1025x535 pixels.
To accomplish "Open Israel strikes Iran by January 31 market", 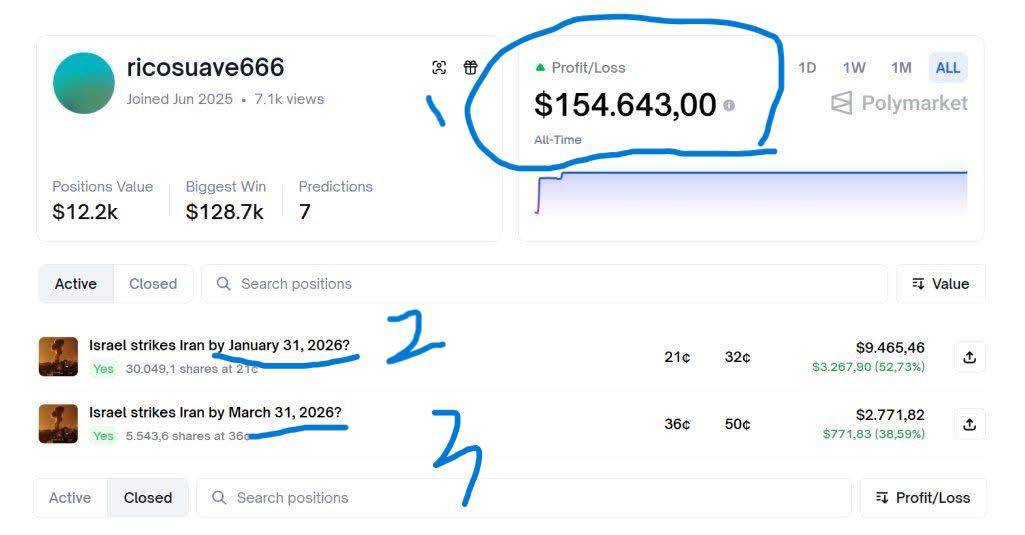I will pyautogui.click(x=219, y=346).
